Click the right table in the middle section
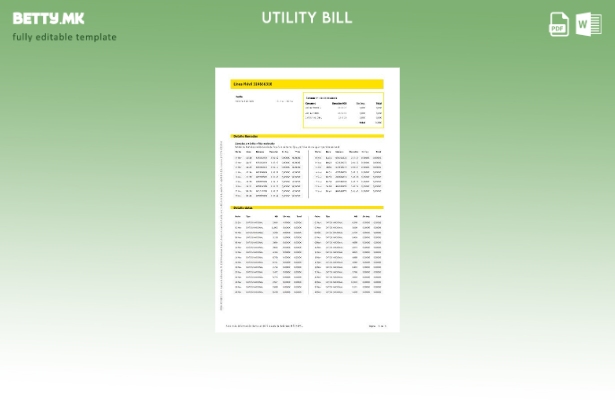Screen dimensions: 615x400 coord(347,172)
